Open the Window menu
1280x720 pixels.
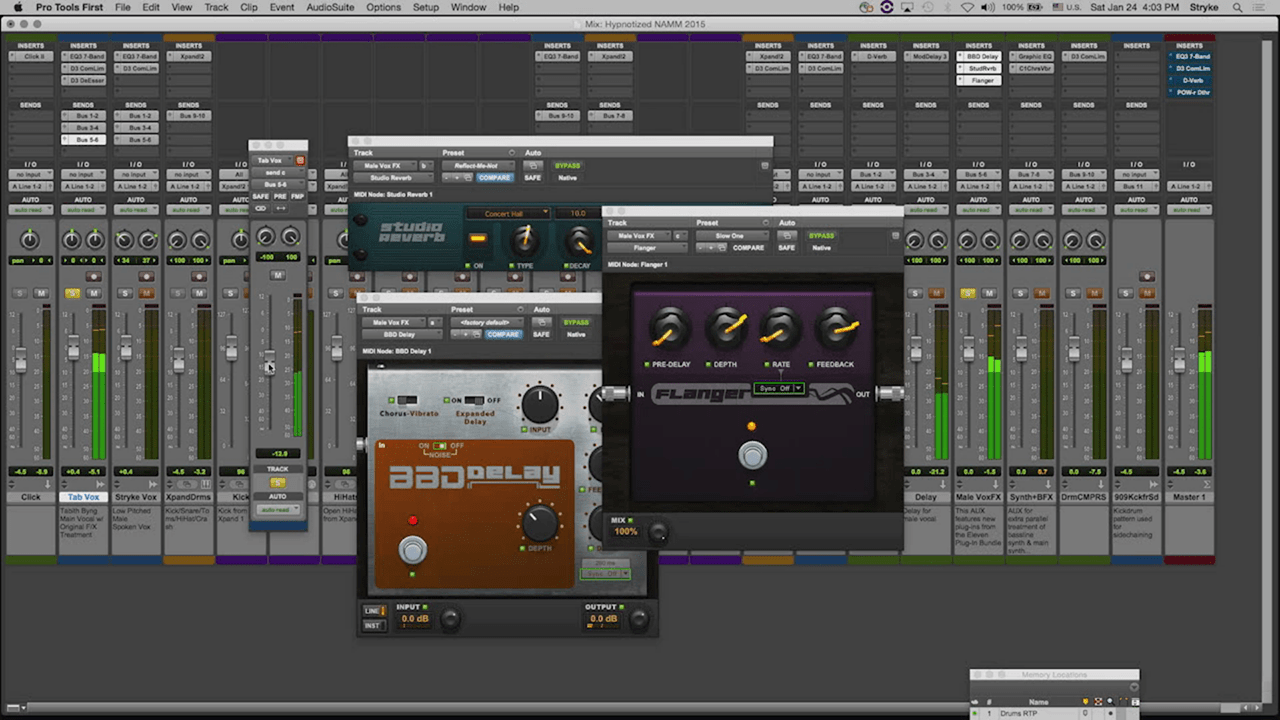coord(468,7)
